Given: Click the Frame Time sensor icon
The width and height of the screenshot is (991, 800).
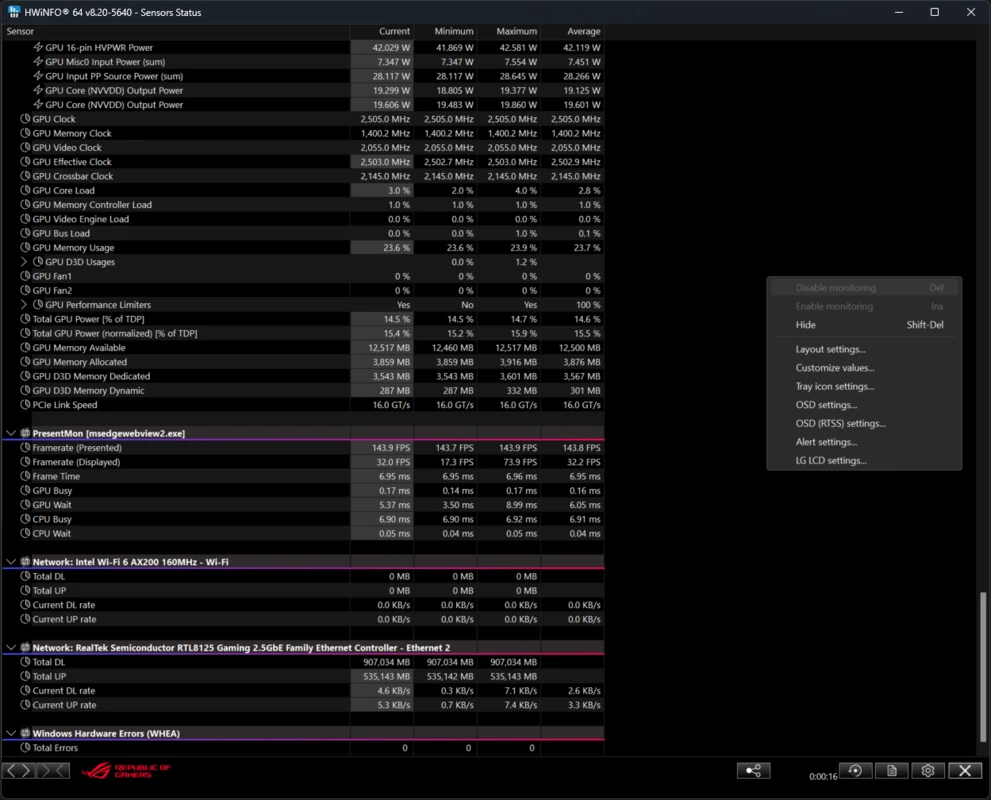Looking at the screenshot, I should point(25,476).
